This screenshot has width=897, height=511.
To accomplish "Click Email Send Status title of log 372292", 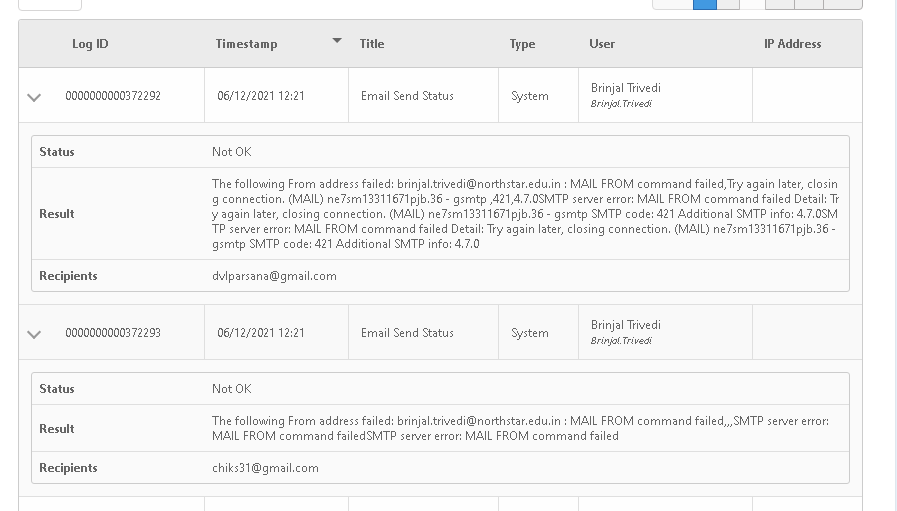I will pos(407,96).
